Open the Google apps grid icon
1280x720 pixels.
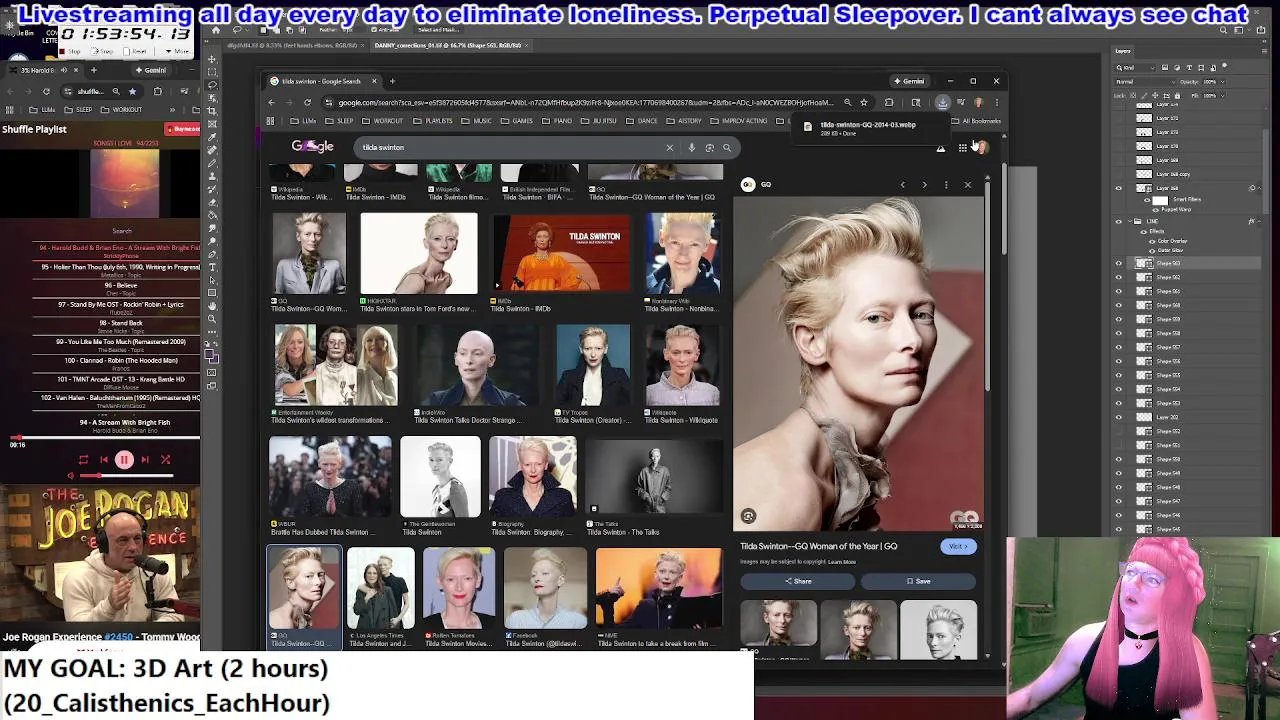[962, 147]
